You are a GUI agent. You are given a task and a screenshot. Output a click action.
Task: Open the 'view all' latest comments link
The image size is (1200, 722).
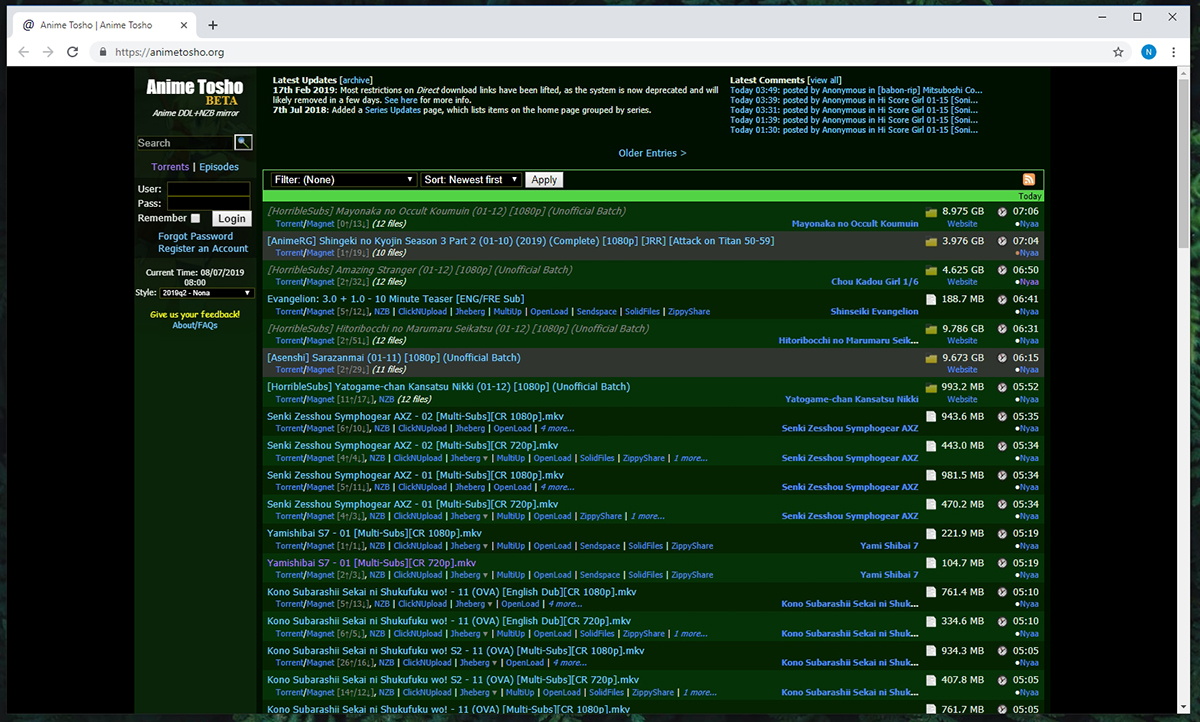(x=824, y=80)
